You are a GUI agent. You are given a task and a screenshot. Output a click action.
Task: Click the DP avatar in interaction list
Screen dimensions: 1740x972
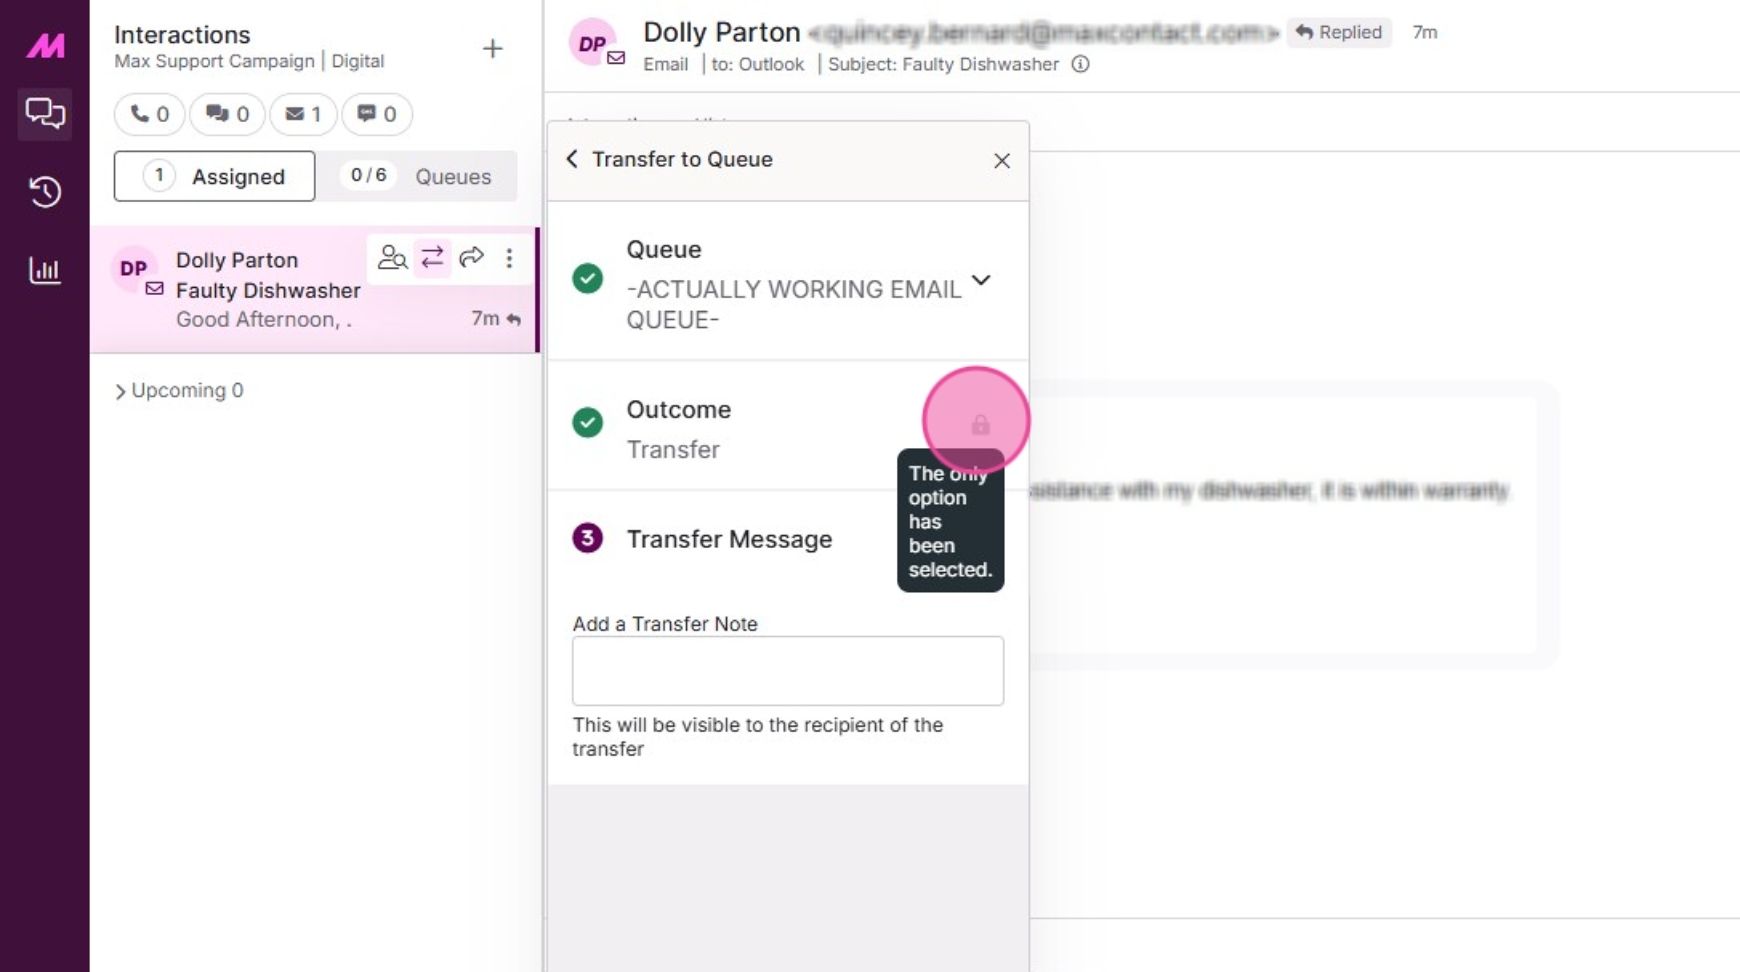133,268
